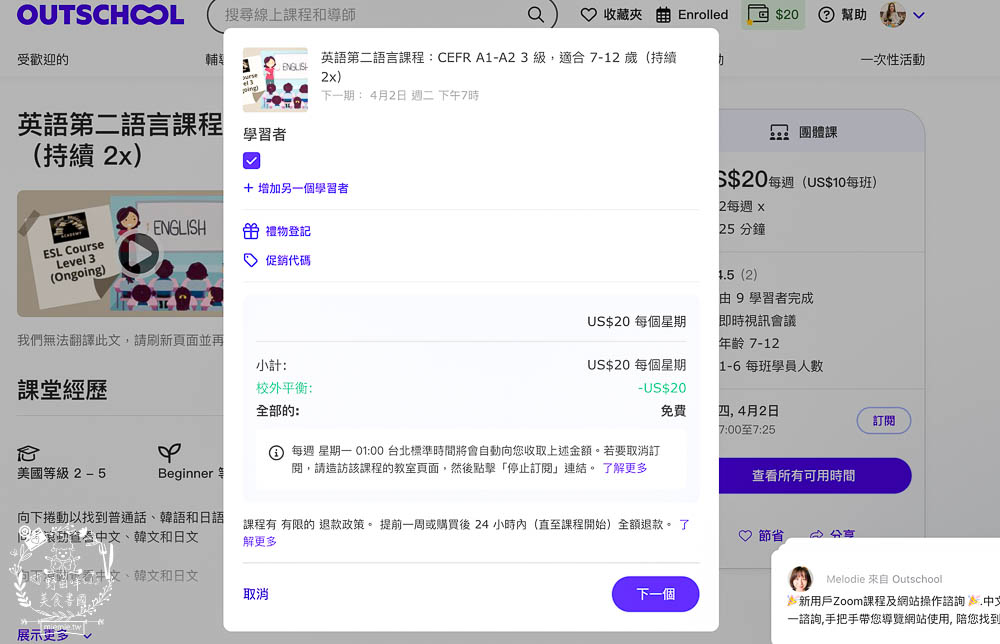The height and width of the screenshot is (644, 1000).
Task: Click Melodie's avatar in chat popup
Action: [800, 579]
